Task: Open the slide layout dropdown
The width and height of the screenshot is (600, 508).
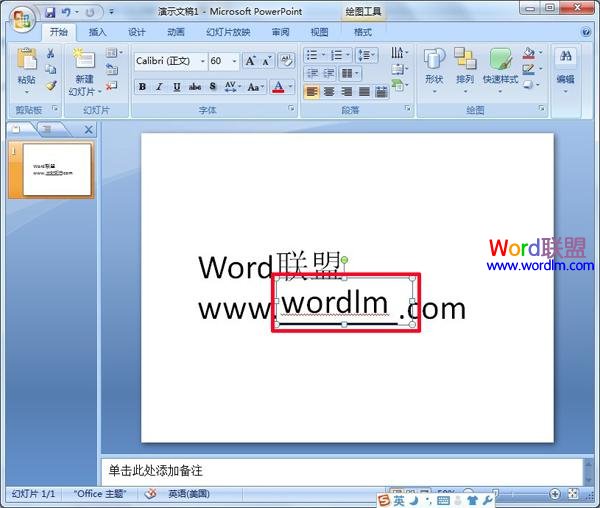Action: (114, 53)
